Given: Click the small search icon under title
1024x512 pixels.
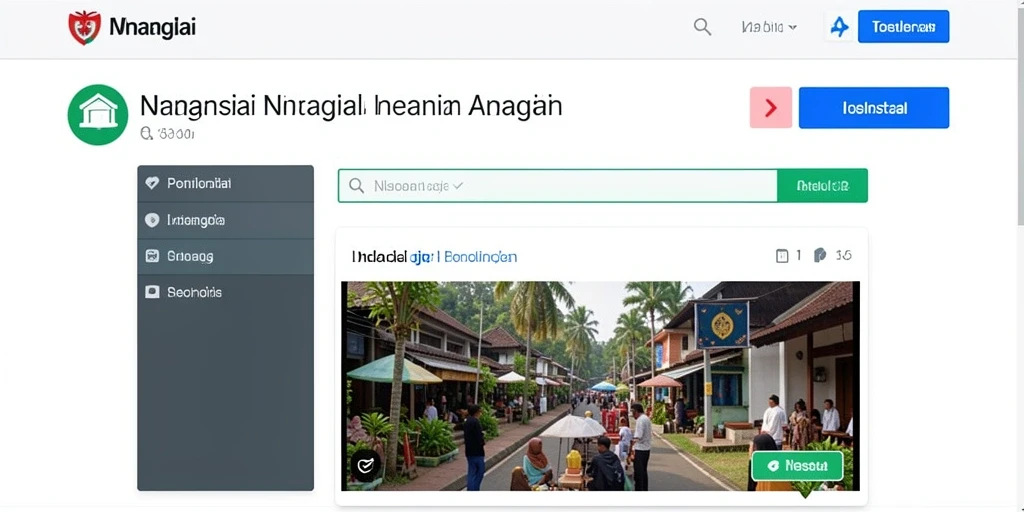Looking at the screenshot, I should [146, 134].
